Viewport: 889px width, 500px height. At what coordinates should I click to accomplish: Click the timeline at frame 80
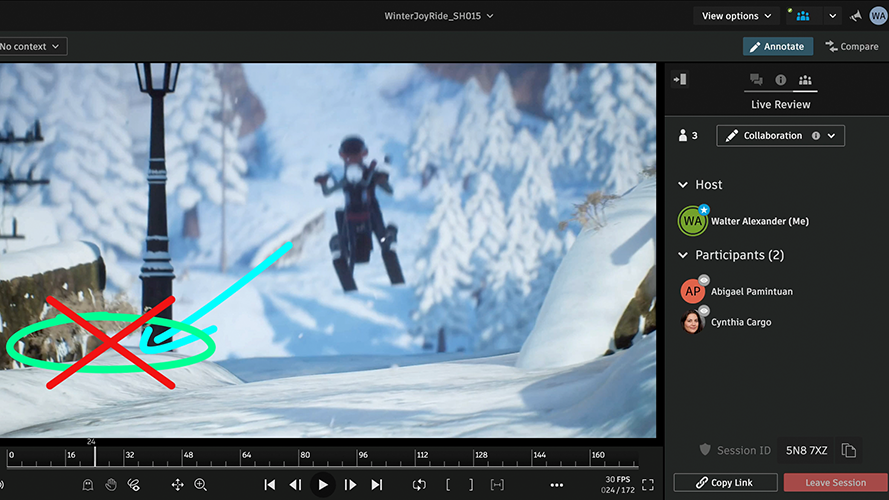[299, 457]
